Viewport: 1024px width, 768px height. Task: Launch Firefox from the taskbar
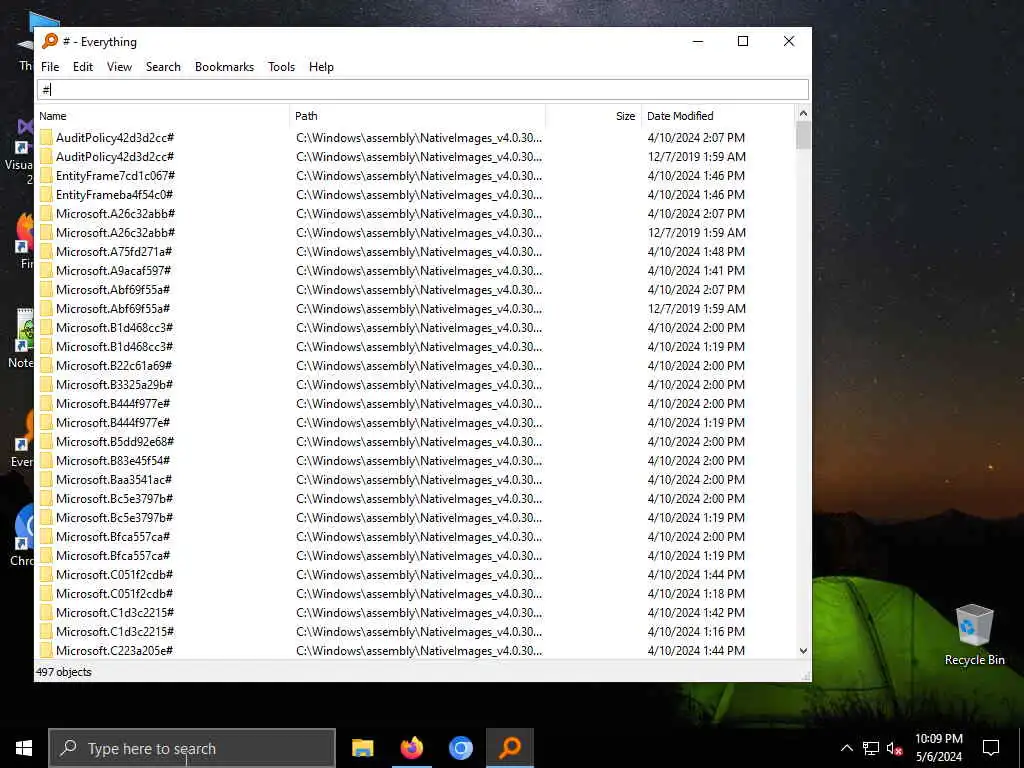[x=411, y=748]
